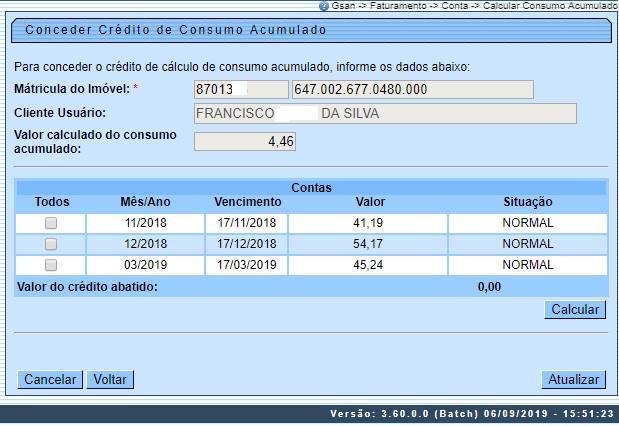Go back using the Voltar button
The width and height of the screenshot is (619, 426).
click(109, 380)
